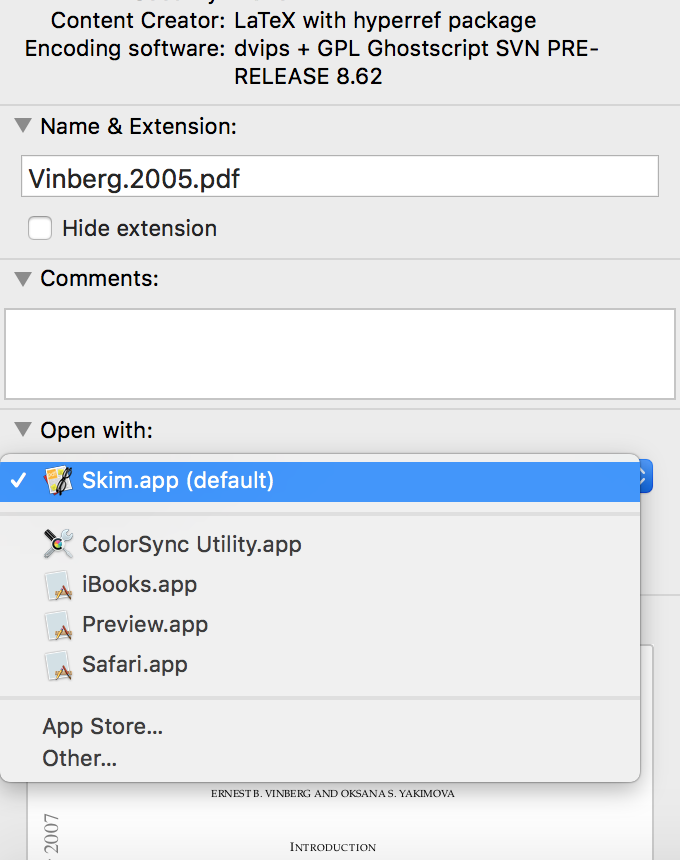Click the ColorSync Utility wrench icon
This screenshot has height=860, width=680.
pyautogui.click(x=58, y=544)
